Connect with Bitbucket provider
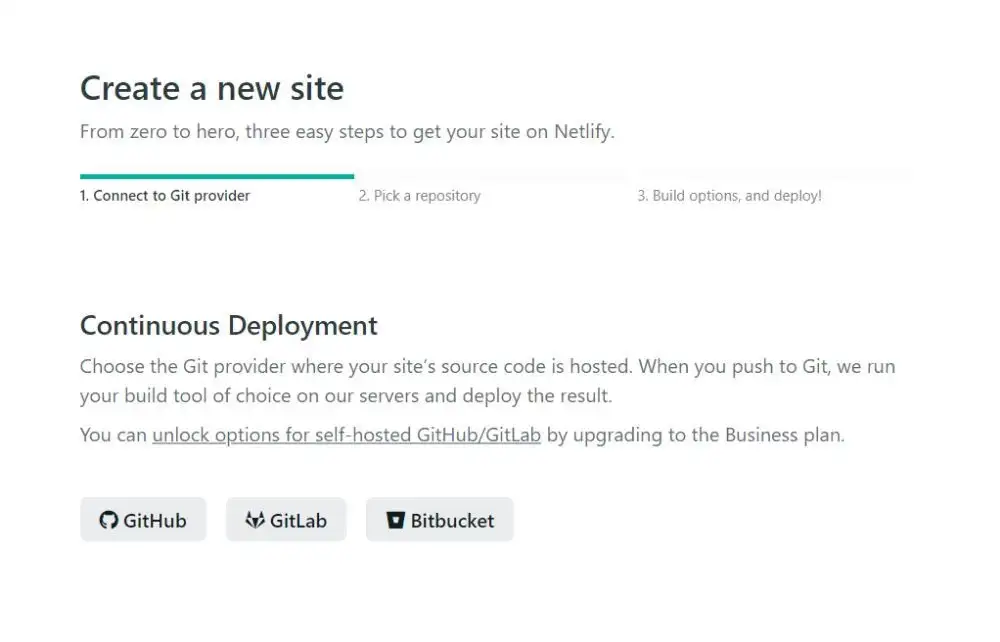Image resolution: width=1000 pixels, height=642 pixels. [x=439, y=519]
